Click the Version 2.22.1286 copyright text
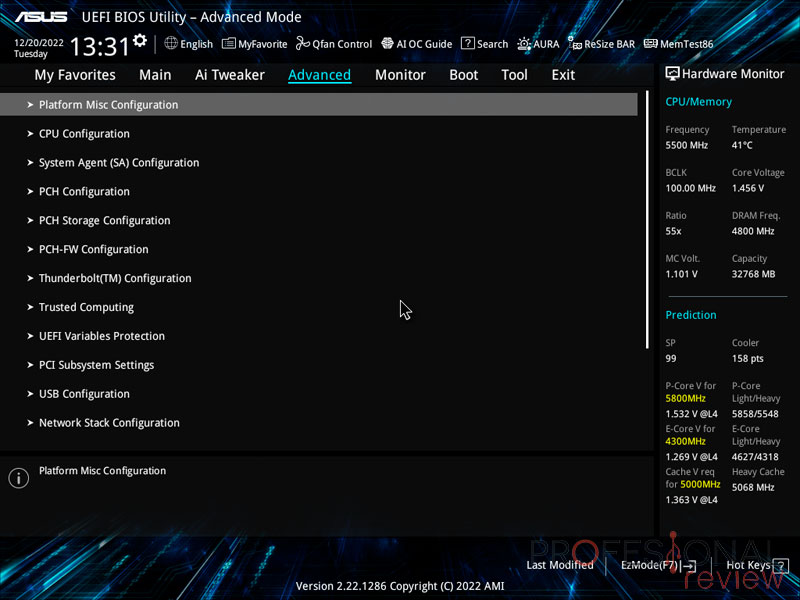800x600 pixels. click(x=400, y=586)
